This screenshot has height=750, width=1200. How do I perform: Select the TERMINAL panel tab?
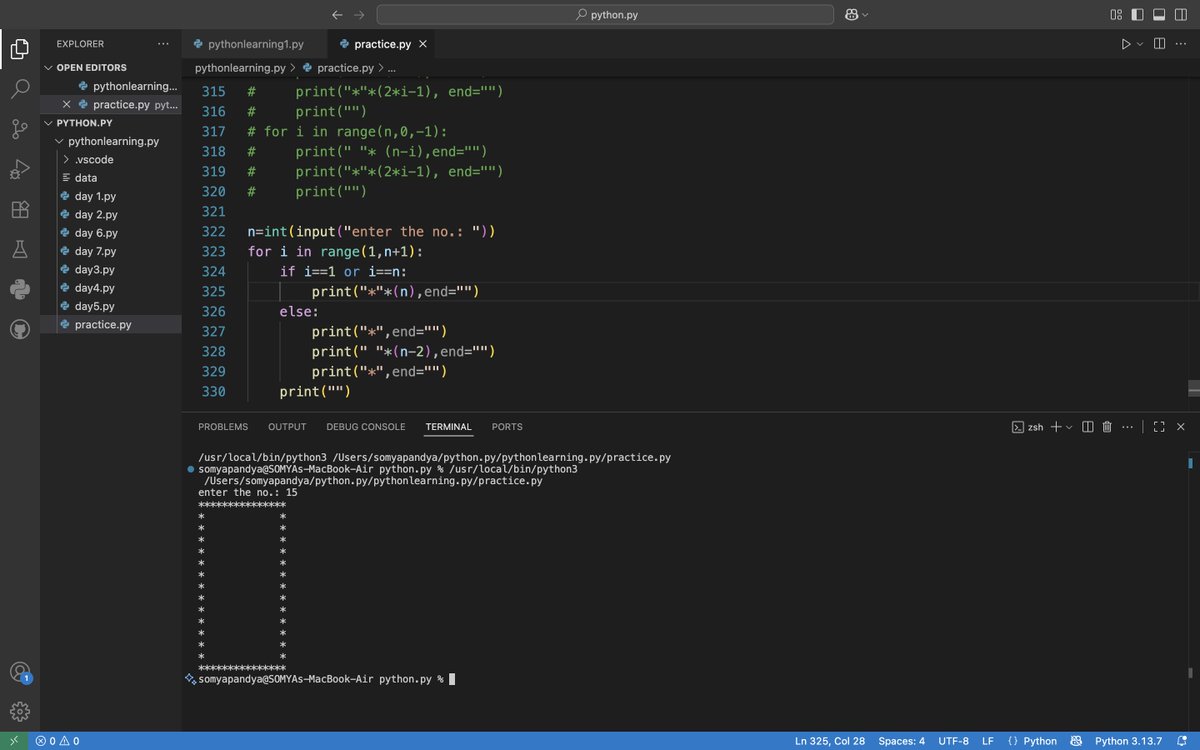(x=448, y=427)
